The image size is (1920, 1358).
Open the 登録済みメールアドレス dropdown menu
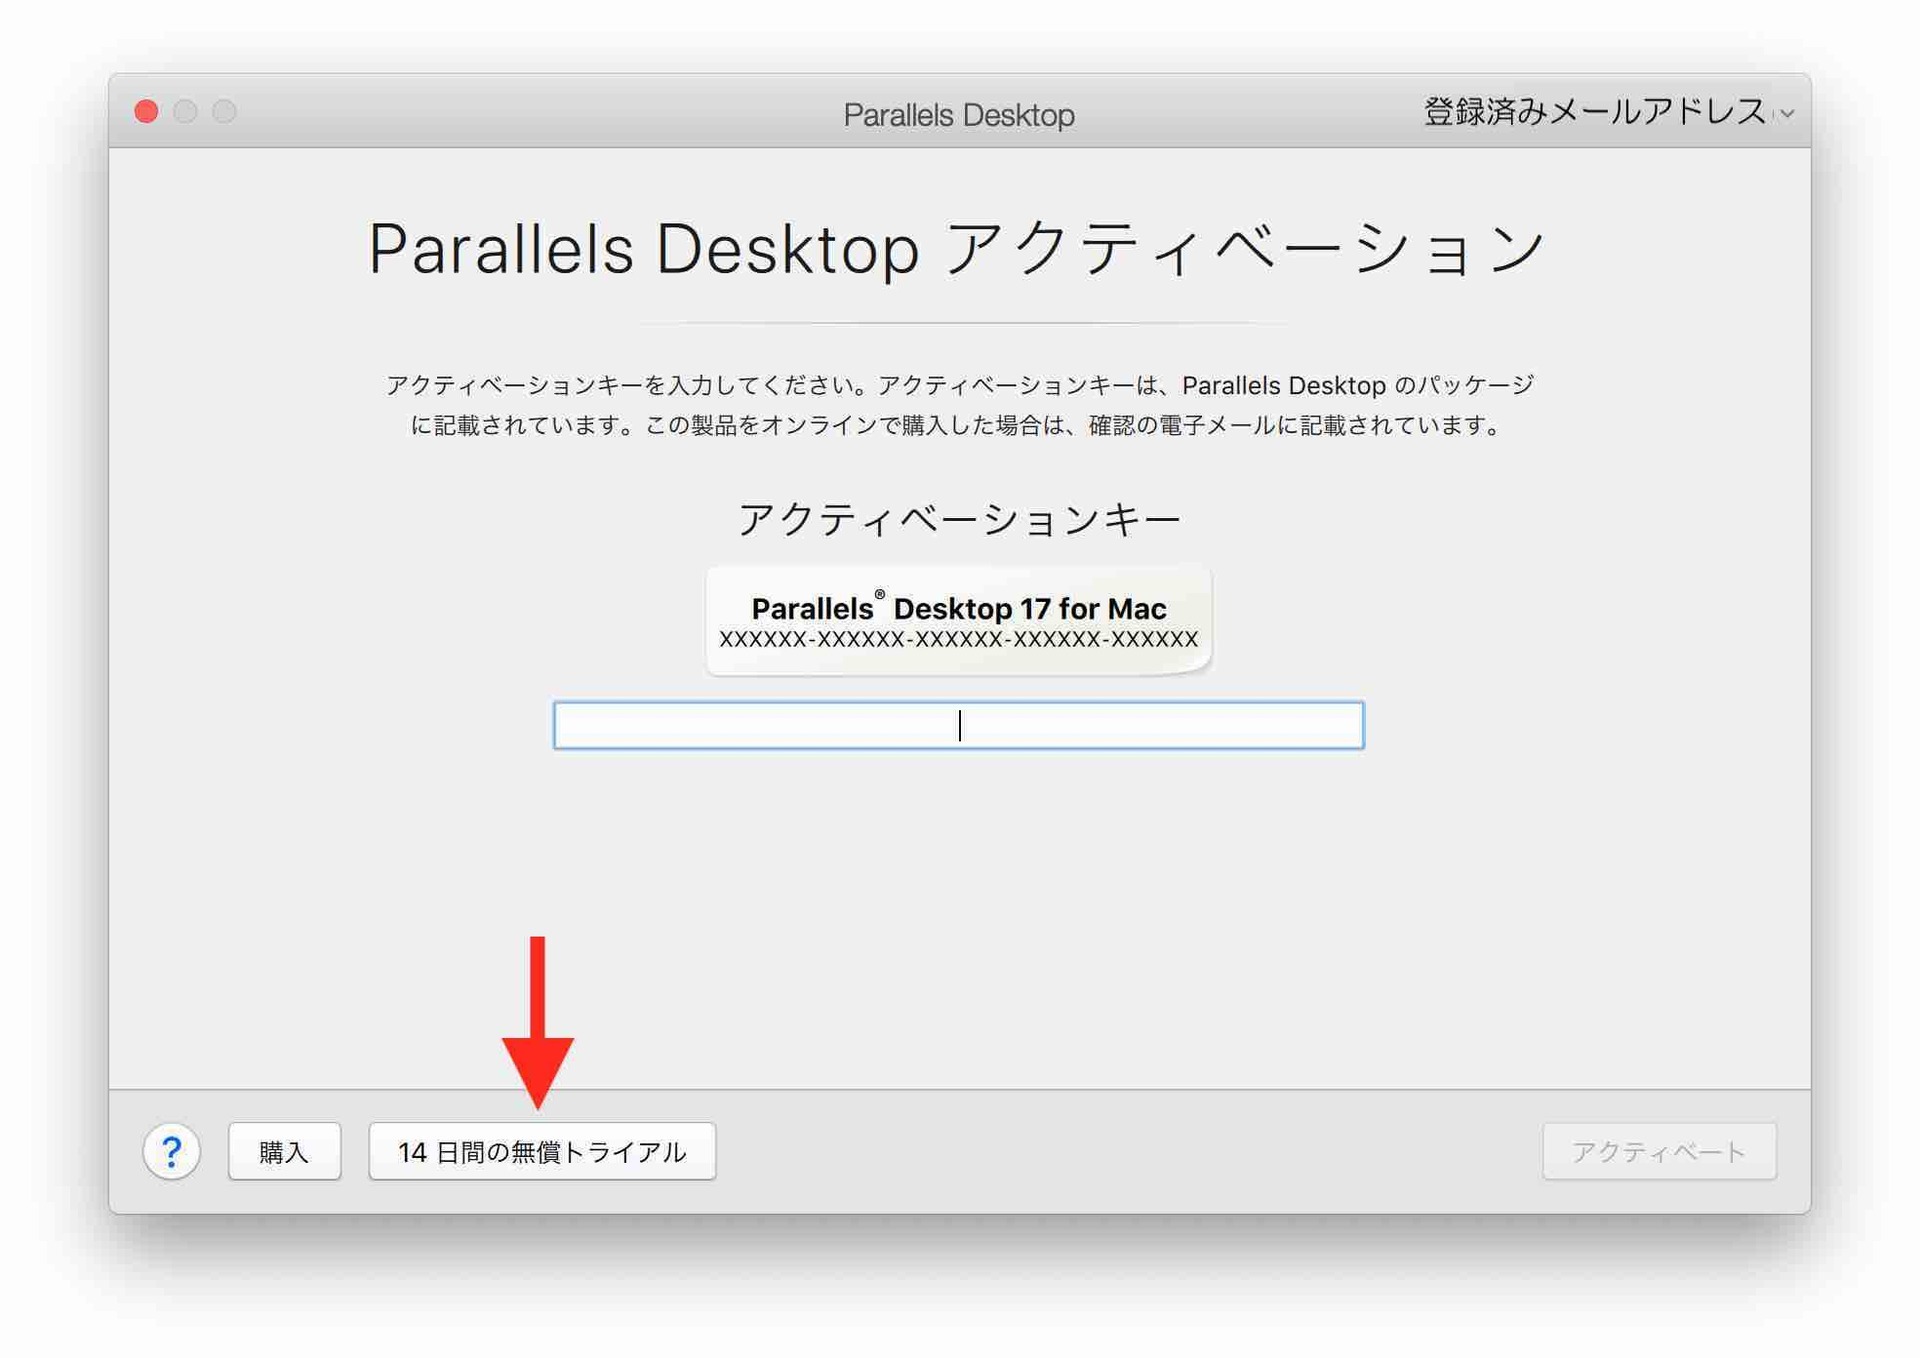pyautogui.click(x=1608, y=112)
